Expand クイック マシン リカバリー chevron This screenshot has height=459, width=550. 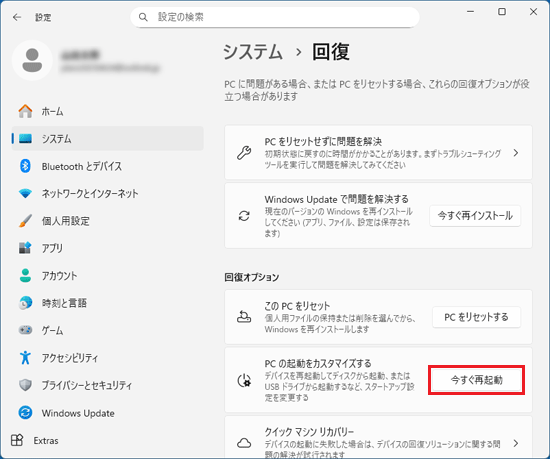(516, 443)
